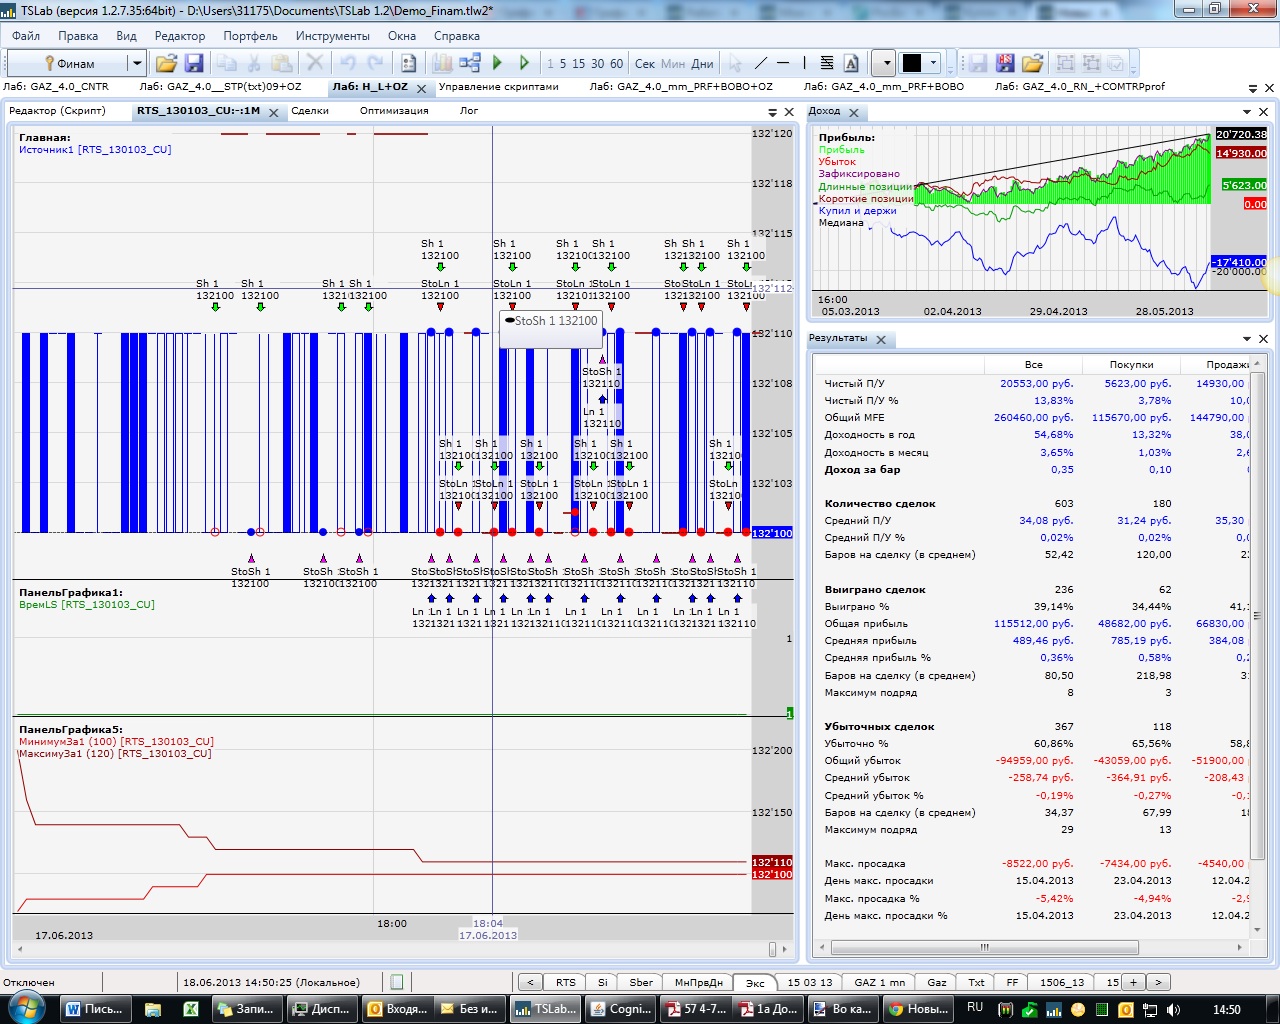Open the Доход panel options dropdown arrow
The image size is (1280, 1024).
1247,112
